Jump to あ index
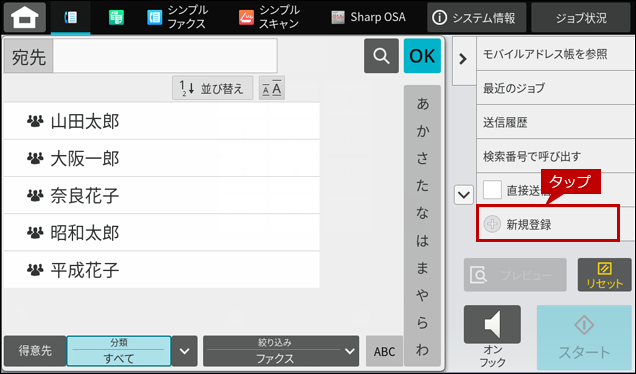The width and height of the screenshot is (636, 374). (423, 104)
